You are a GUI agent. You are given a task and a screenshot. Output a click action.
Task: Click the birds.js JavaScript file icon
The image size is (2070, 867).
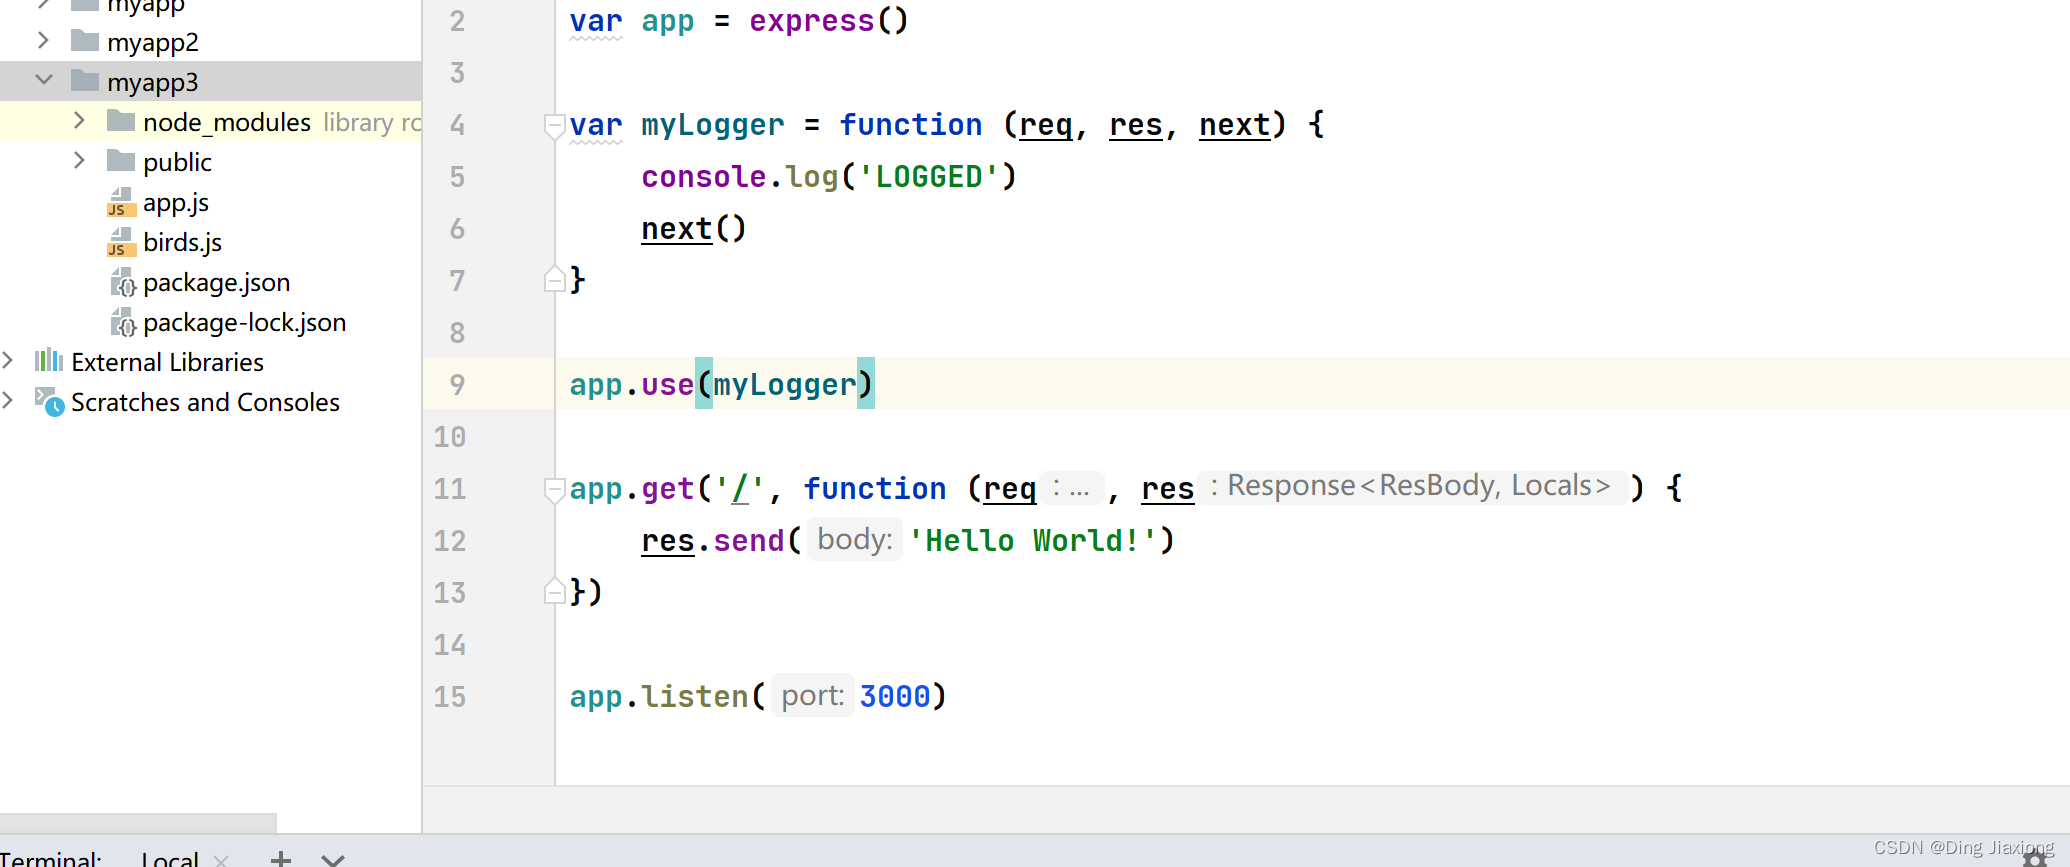(x=121, y=242)
